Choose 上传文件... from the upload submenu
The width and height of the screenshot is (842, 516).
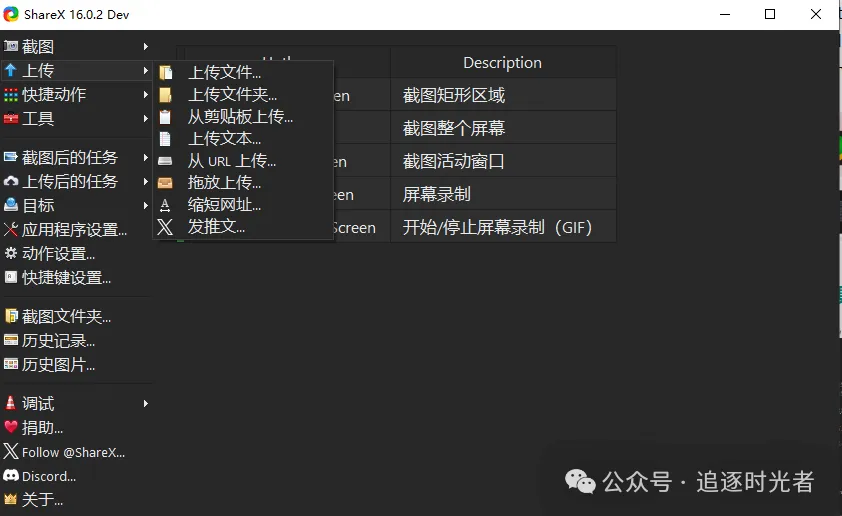[244, 72]
